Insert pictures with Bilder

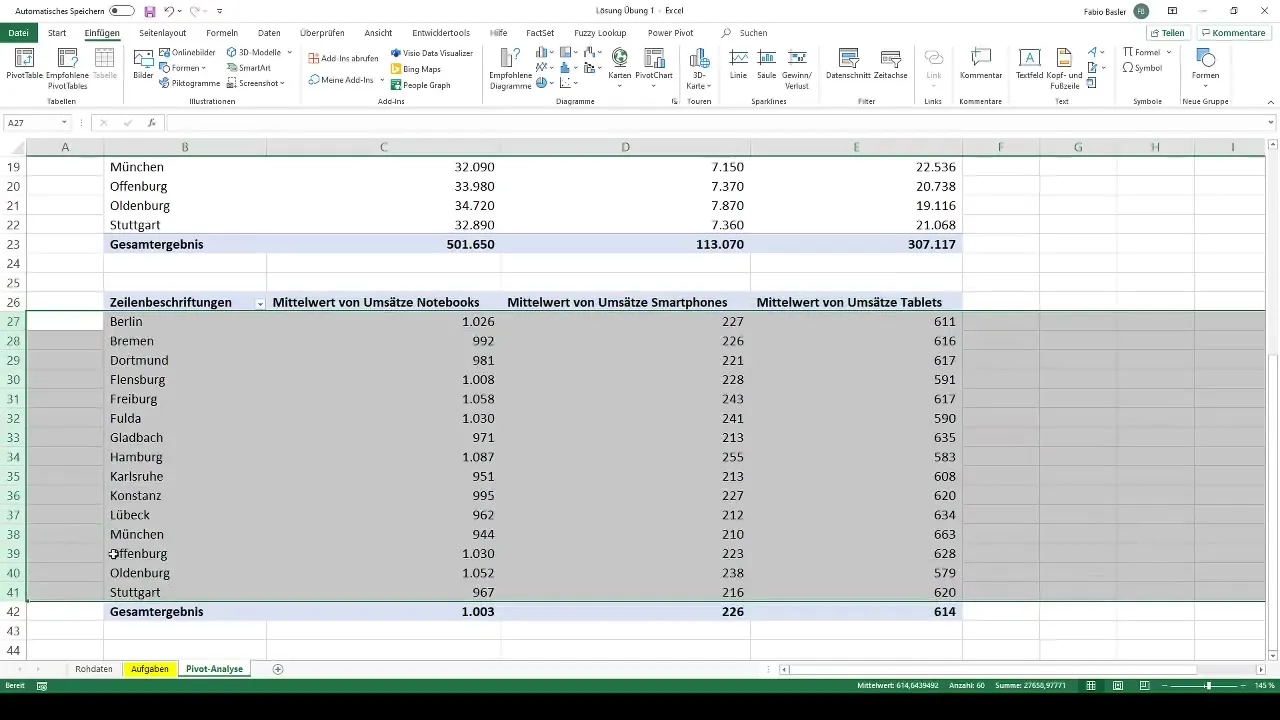pos(143,65)
